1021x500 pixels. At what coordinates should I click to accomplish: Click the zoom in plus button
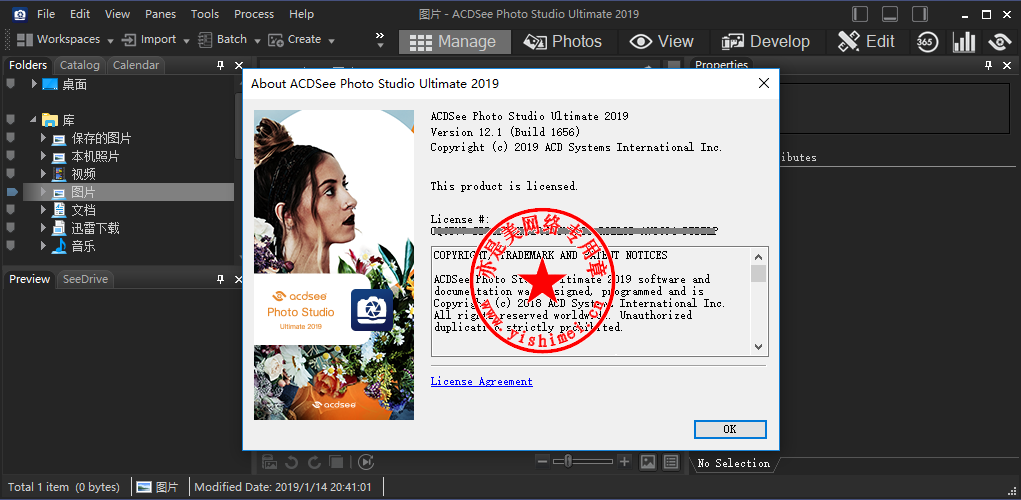624,462
